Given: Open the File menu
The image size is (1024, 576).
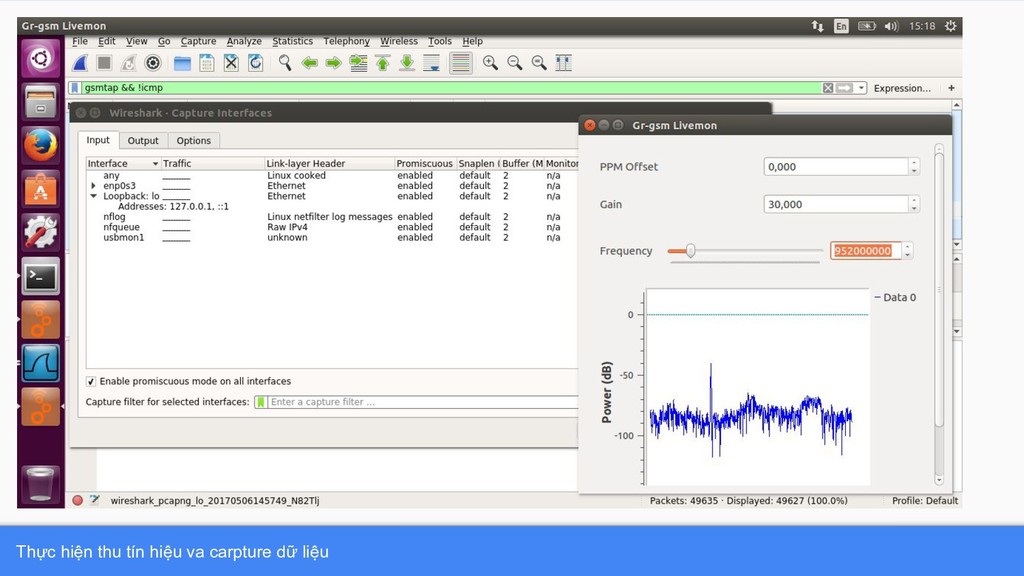Looking at the screenshot, I should point(80,41).
